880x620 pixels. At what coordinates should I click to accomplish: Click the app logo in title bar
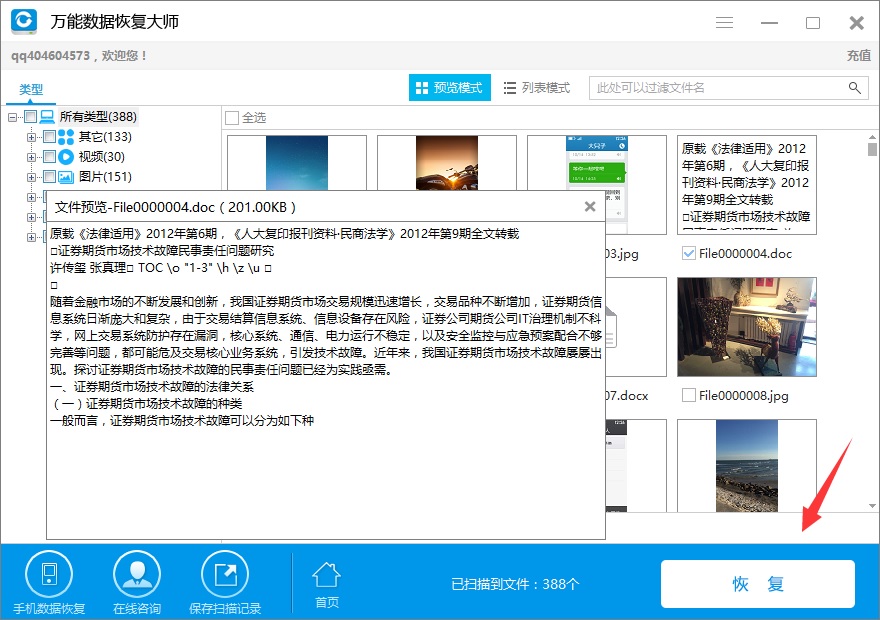click(24, 21)
